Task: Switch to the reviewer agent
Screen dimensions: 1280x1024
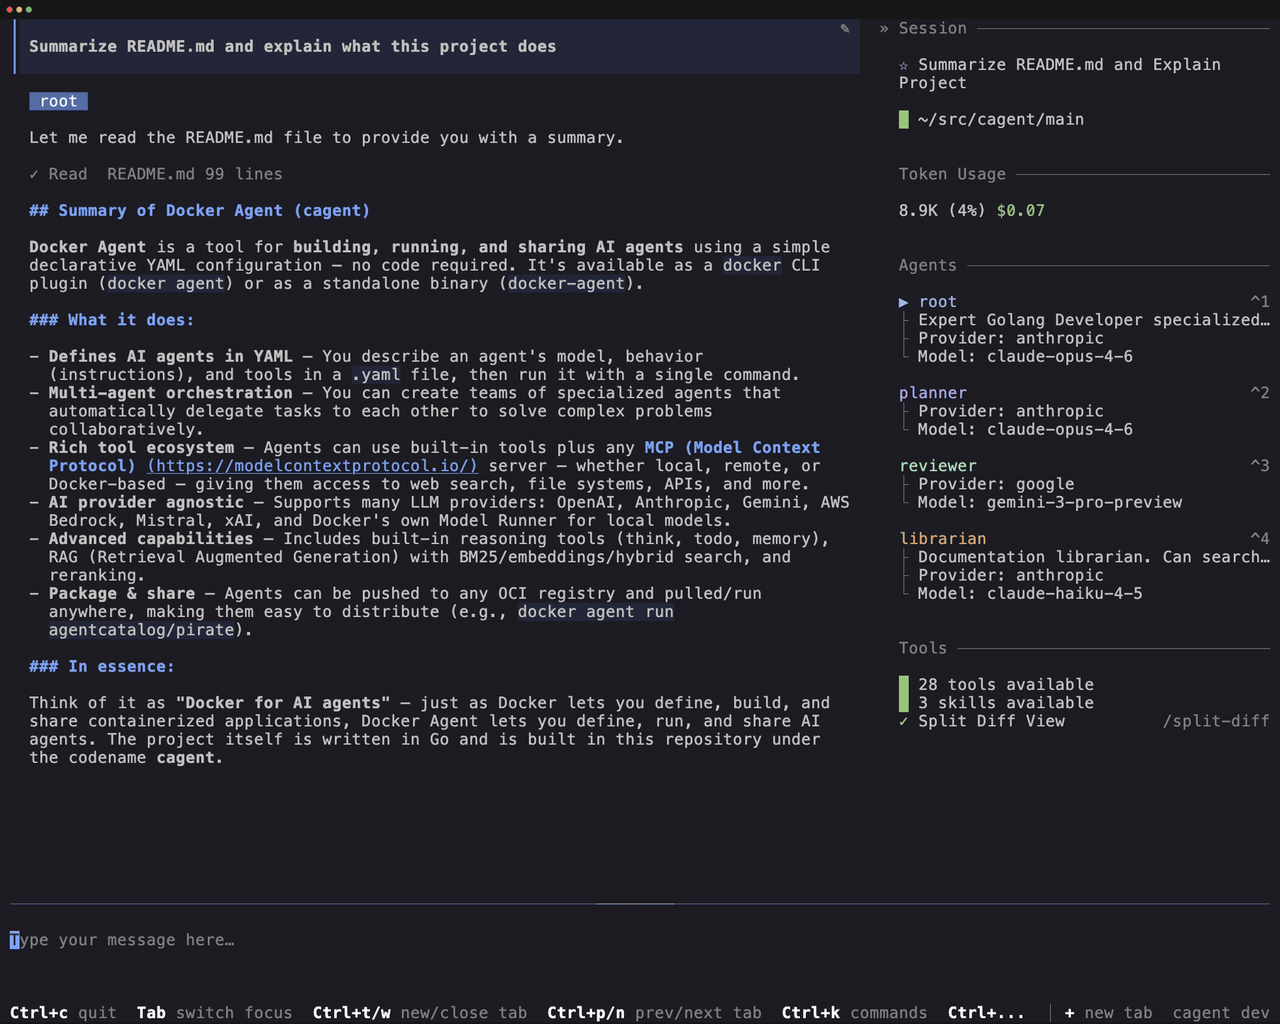Action: click(938, 466)
